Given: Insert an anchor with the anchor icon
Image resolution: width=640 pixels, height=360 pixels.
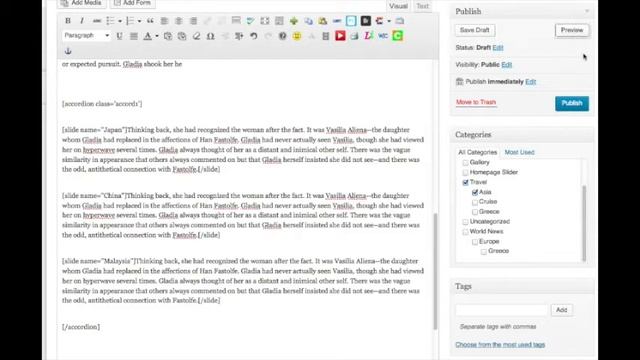Looking at the screenshot, I should 68,51.
